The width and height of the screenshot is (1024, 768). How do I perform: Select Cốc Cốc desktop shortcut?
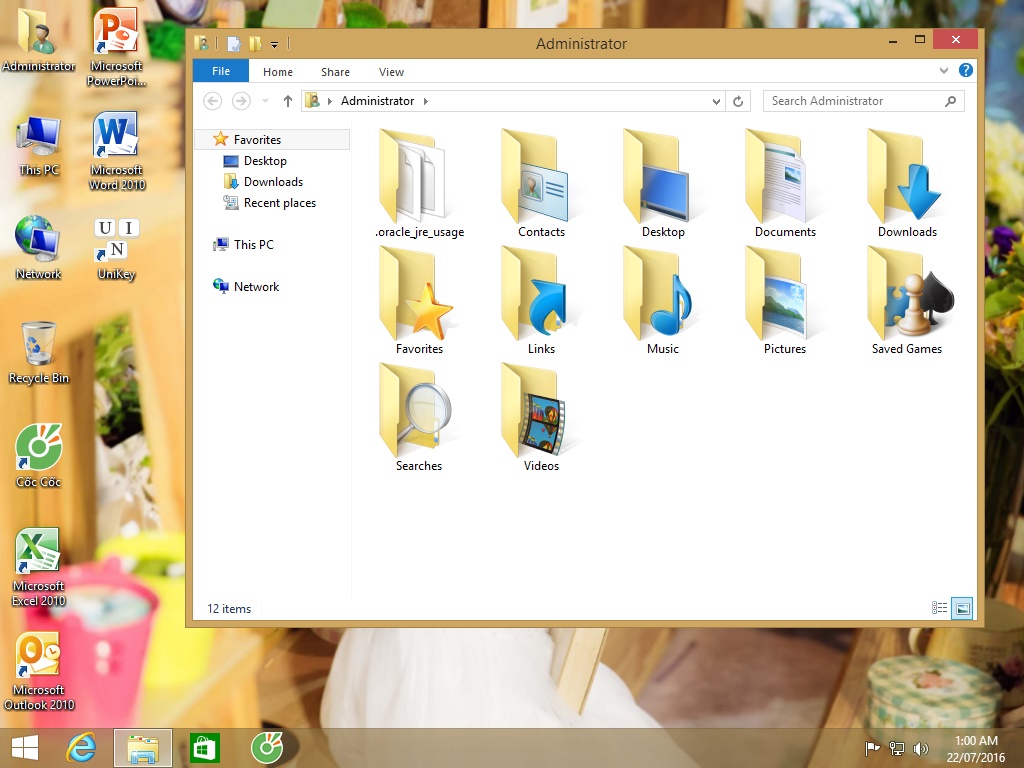tap(39, 456)
